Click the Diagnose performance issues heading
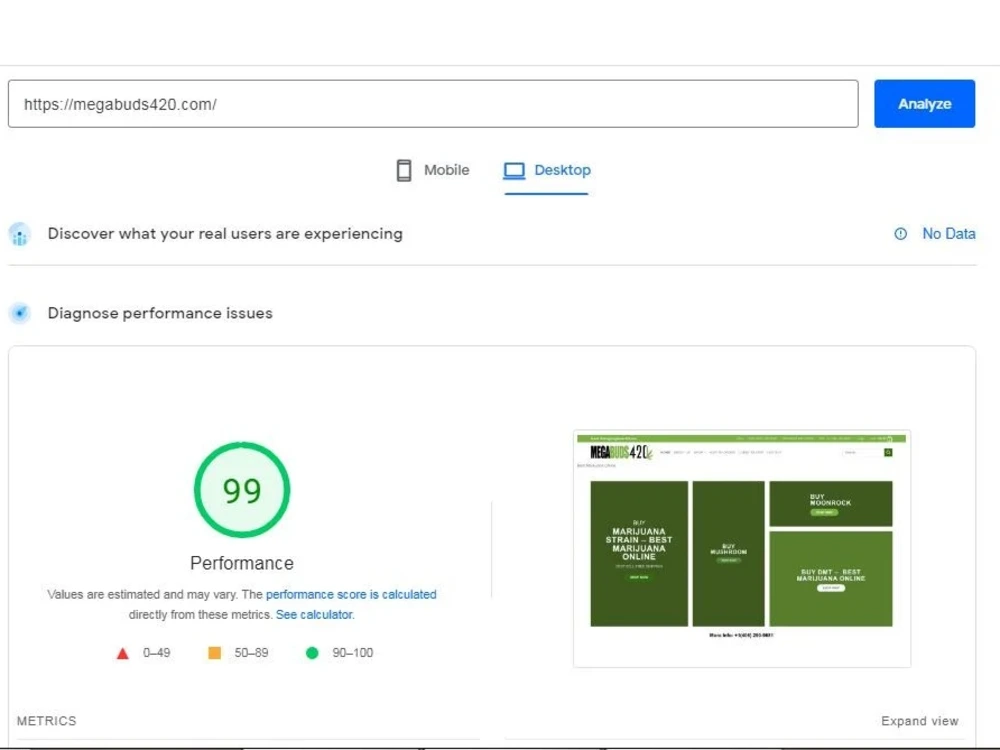 click(160, 313)
